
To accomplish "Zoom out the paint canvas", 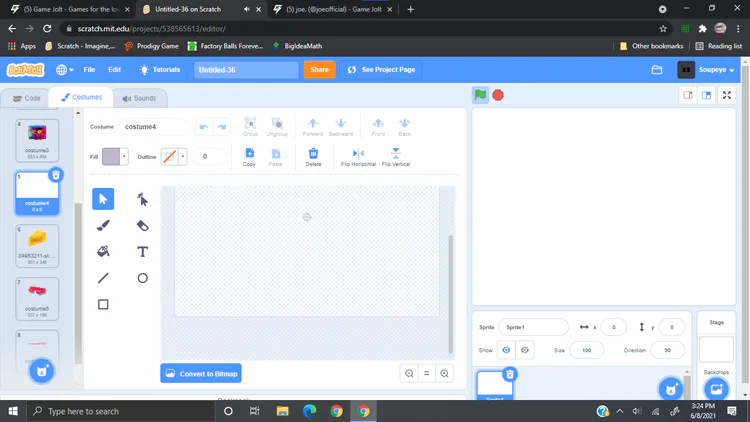I will click(409, 374).
